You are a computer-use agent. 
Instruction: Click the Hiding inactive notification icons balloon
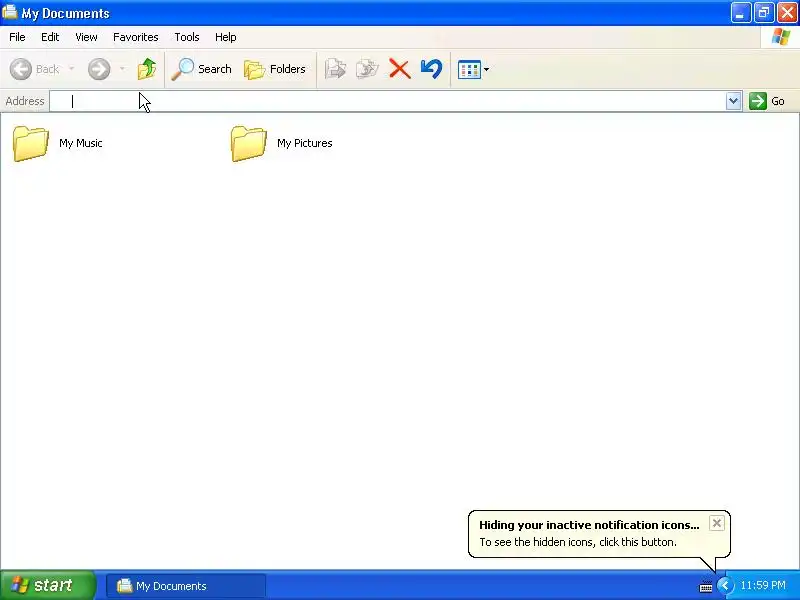[x=599, y=534]
